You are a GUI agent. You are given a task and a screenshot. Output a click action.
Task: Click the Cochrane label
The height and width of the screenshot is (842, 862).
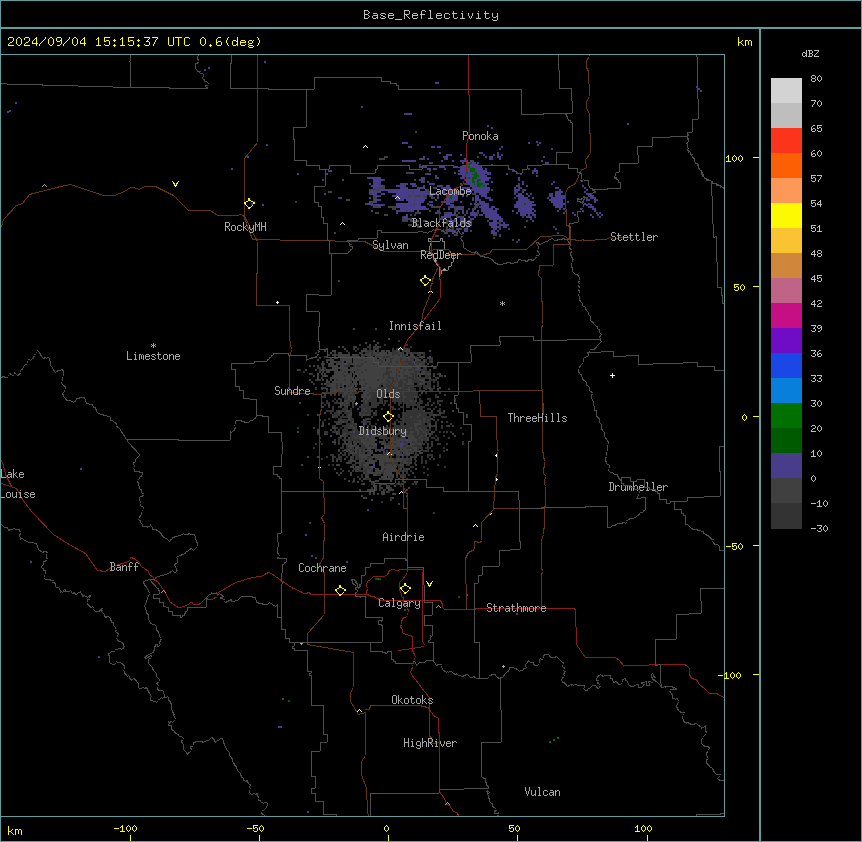click(322, 568)
